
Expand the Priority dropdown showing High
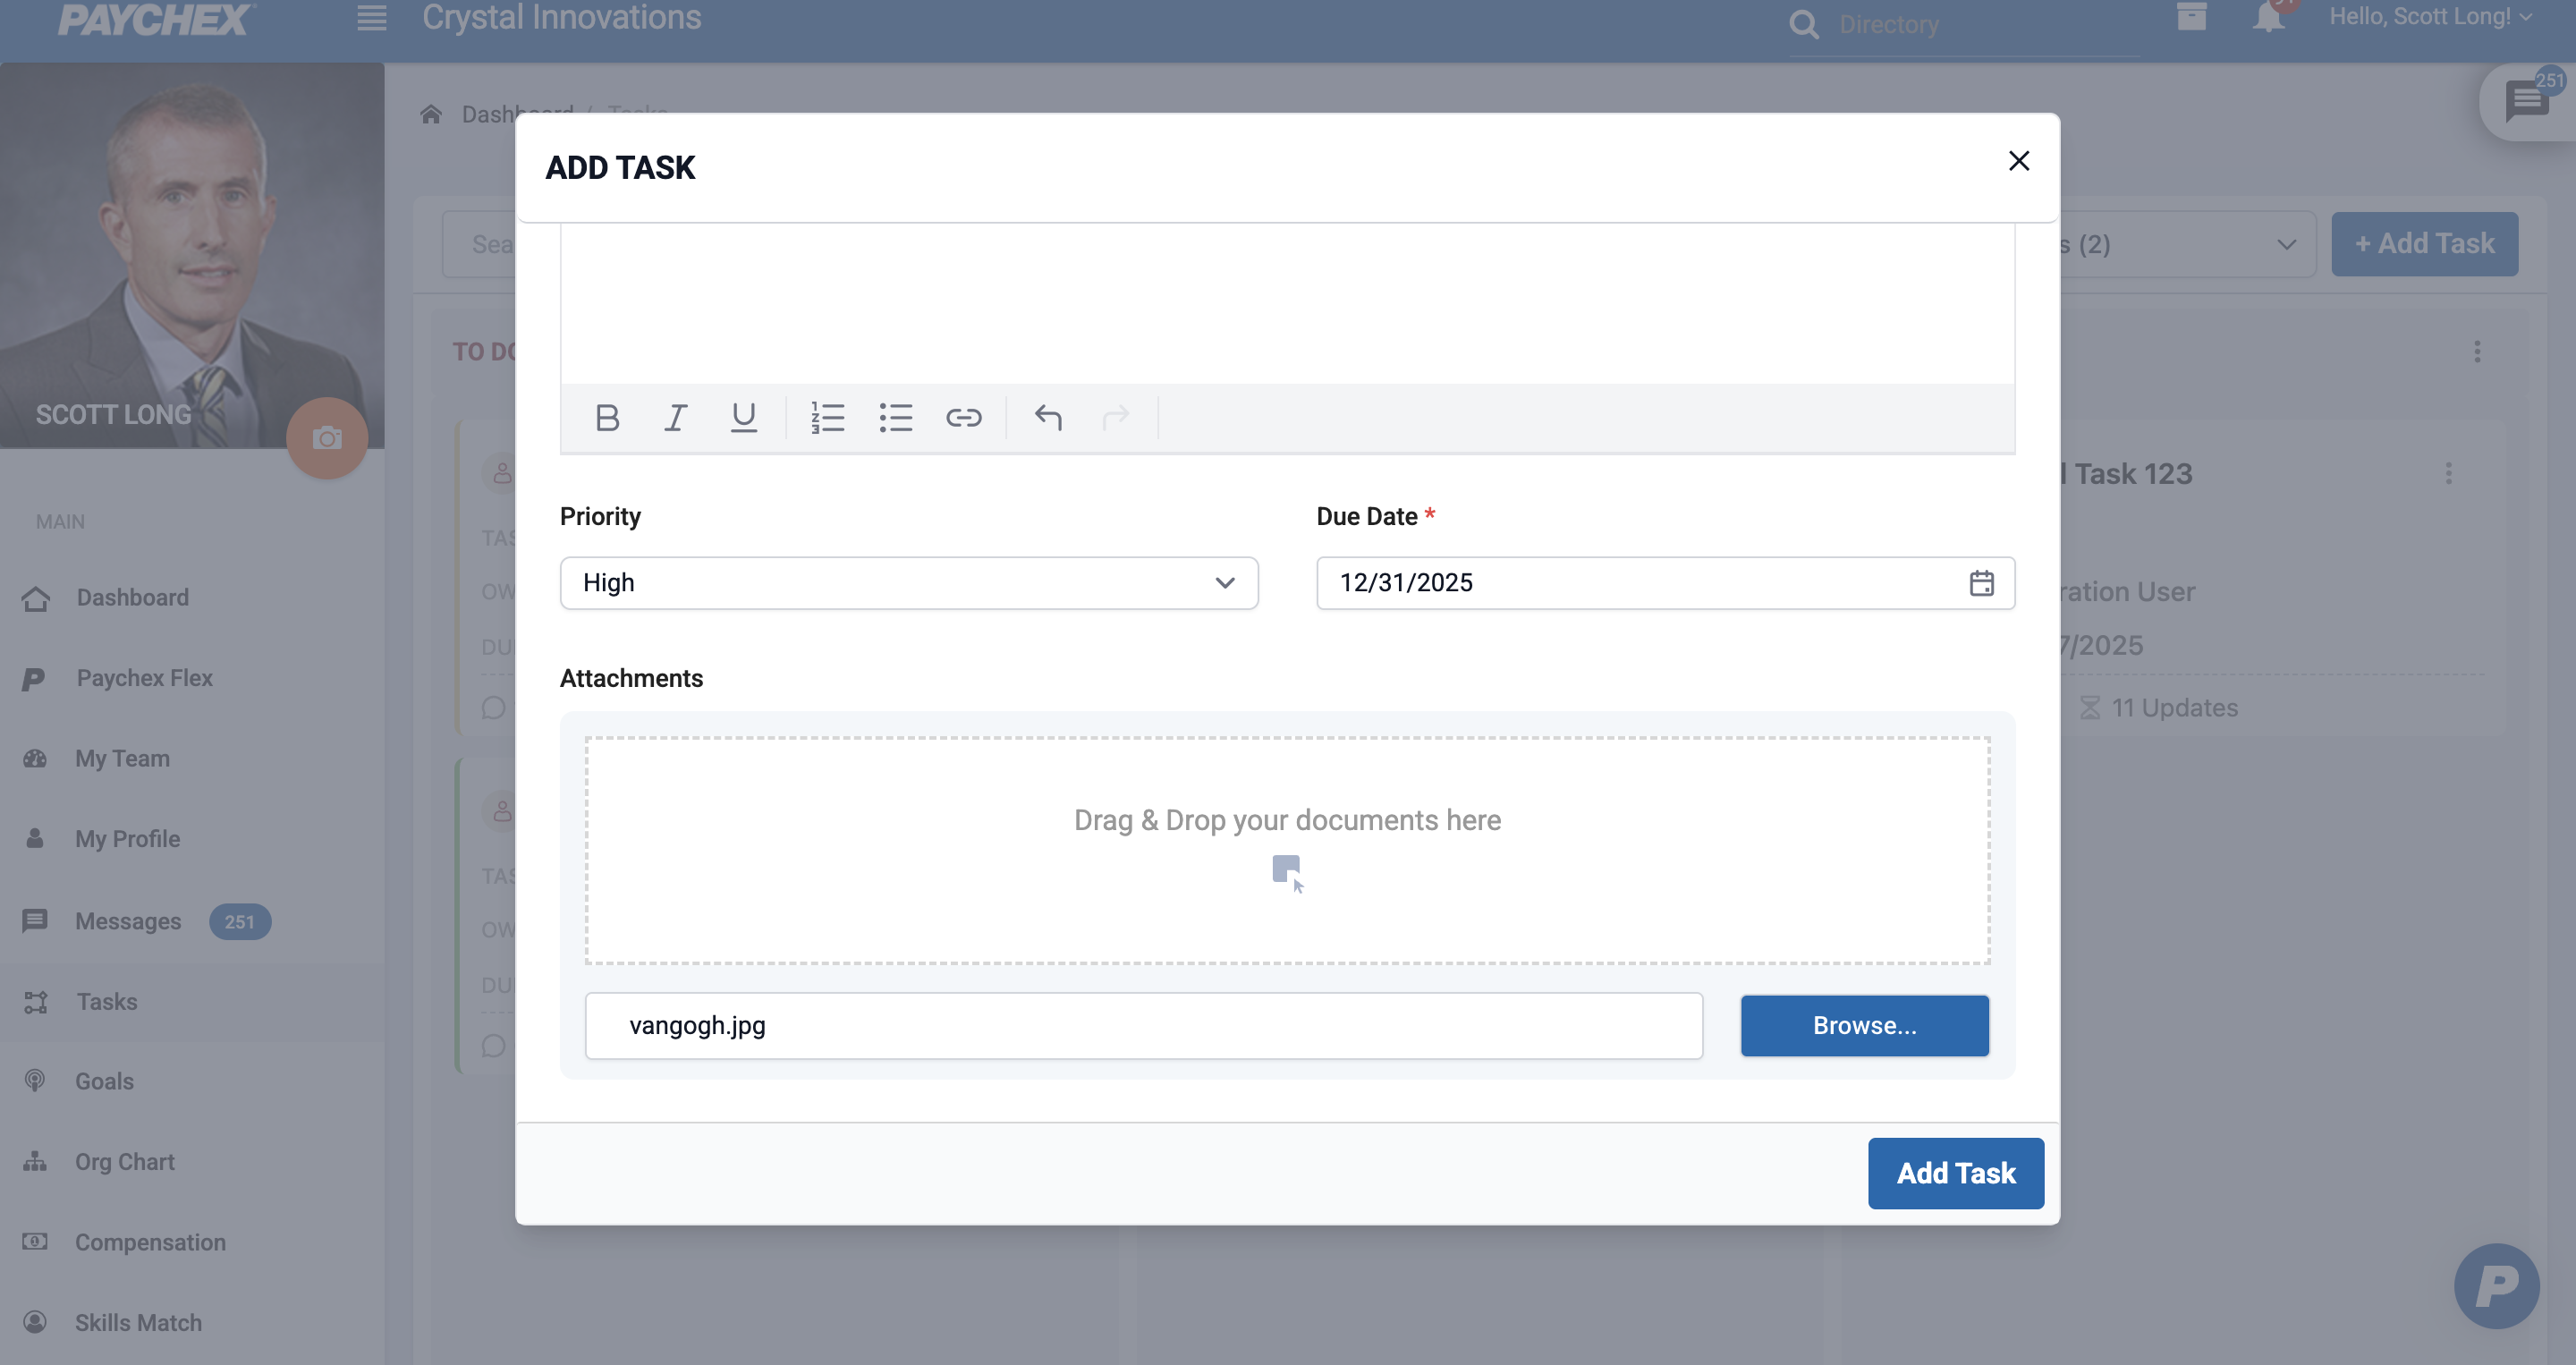[908, 583]
